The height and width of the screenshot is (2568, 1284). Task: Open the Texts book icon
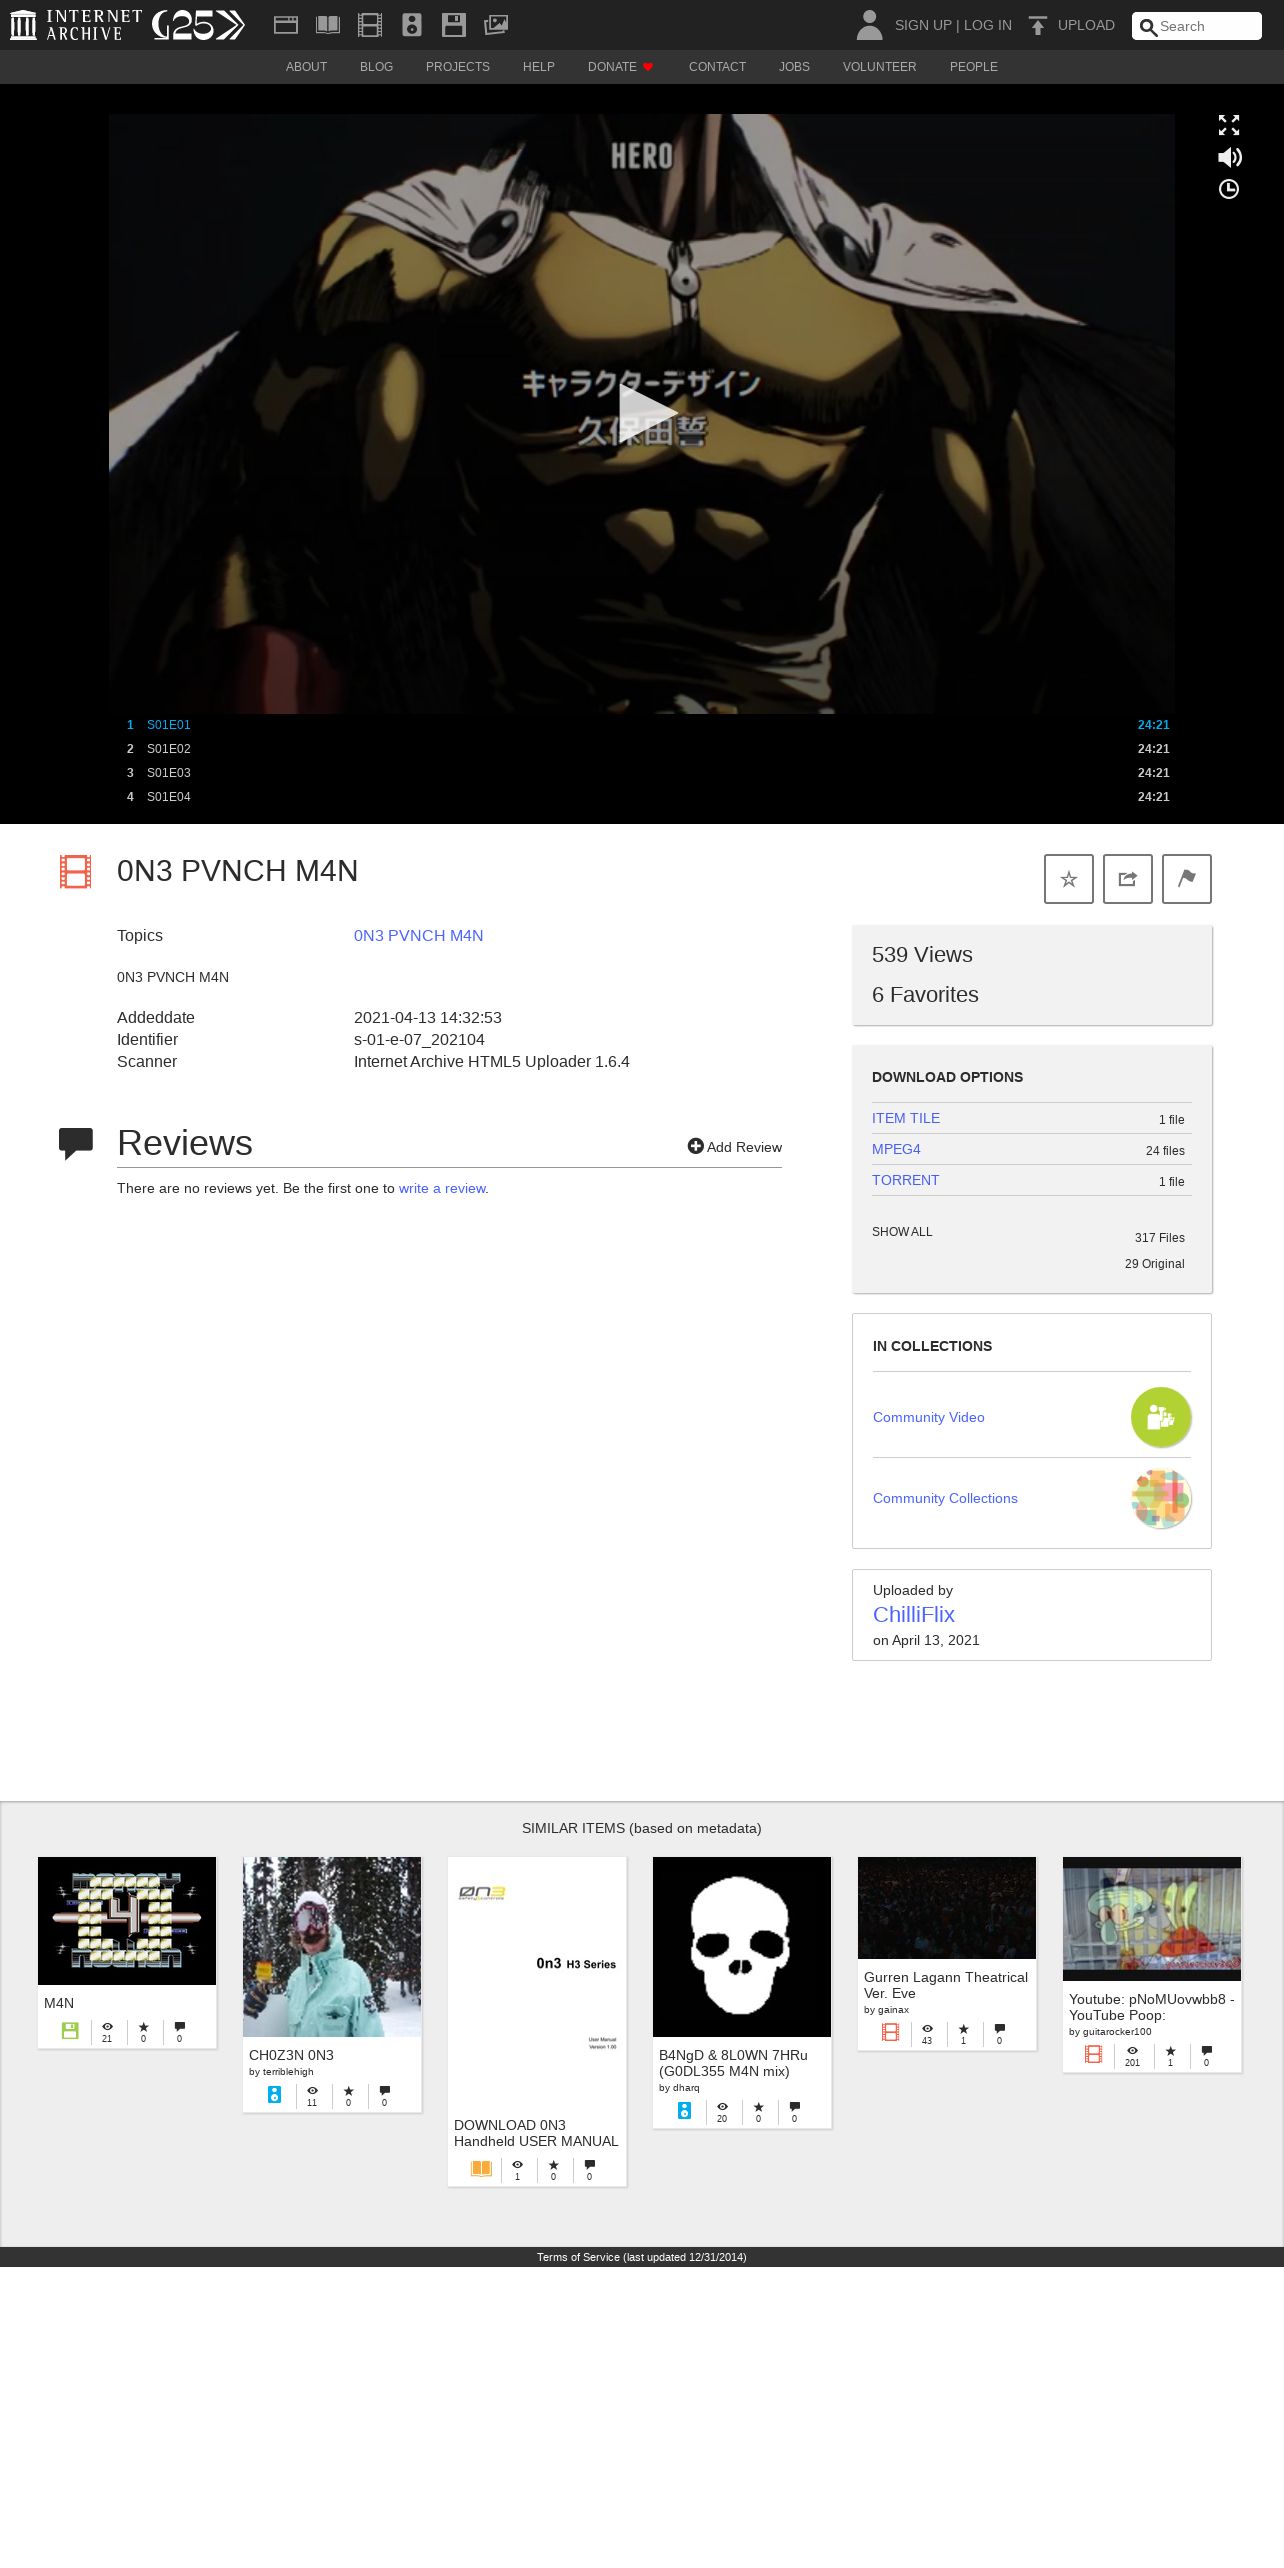click(x=328, y=25)
